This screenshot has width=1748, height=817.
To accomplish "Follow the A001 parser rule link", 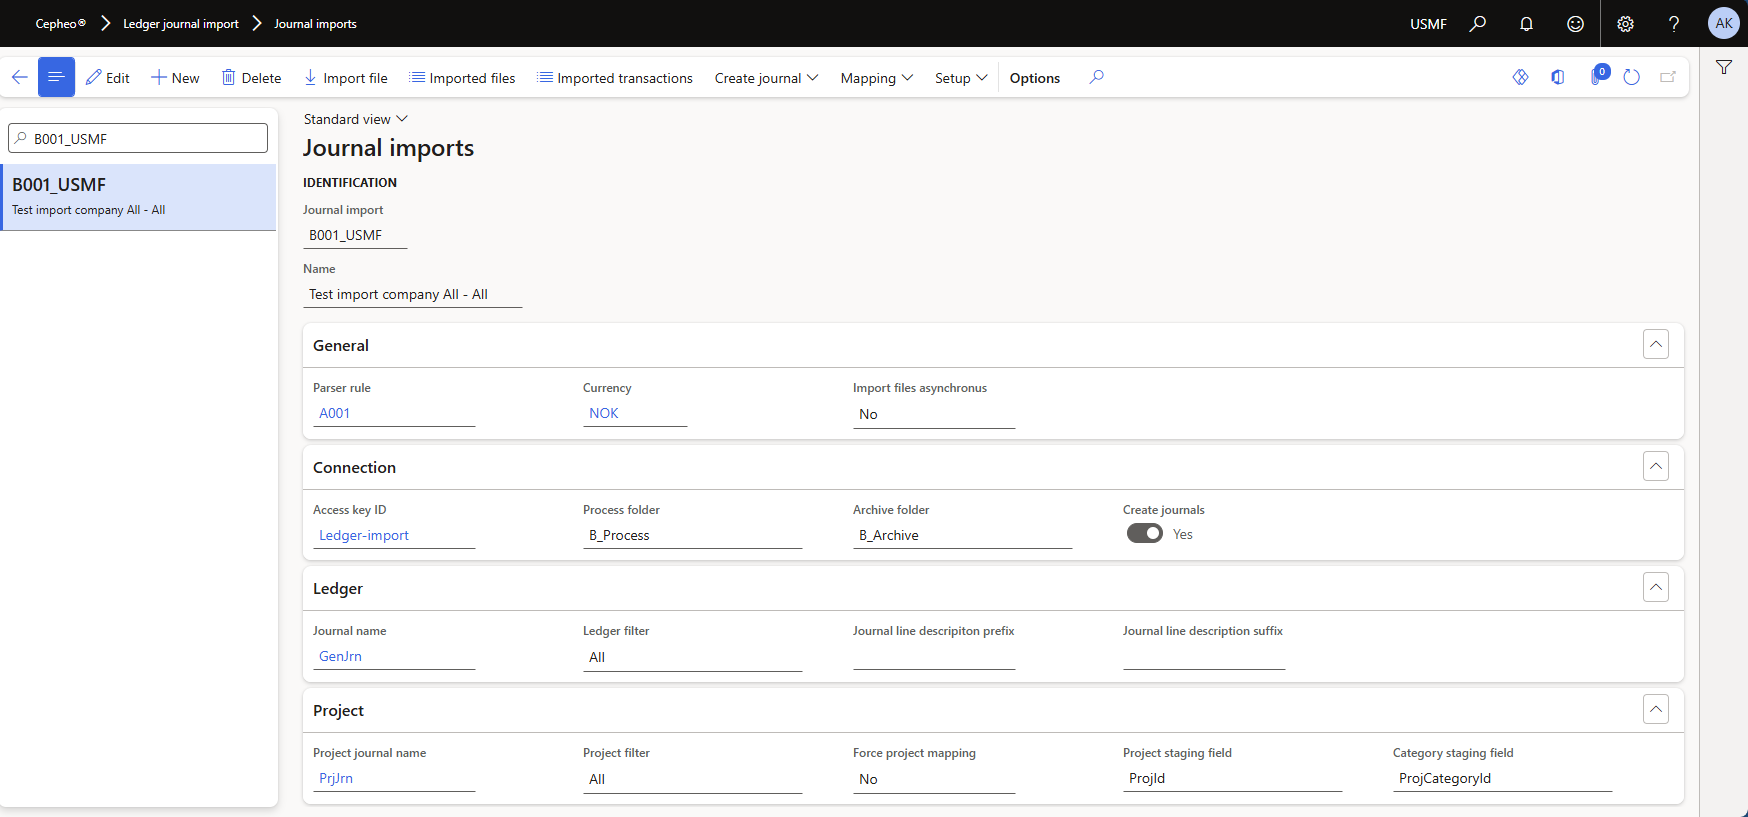I will (x=335, y=413).
